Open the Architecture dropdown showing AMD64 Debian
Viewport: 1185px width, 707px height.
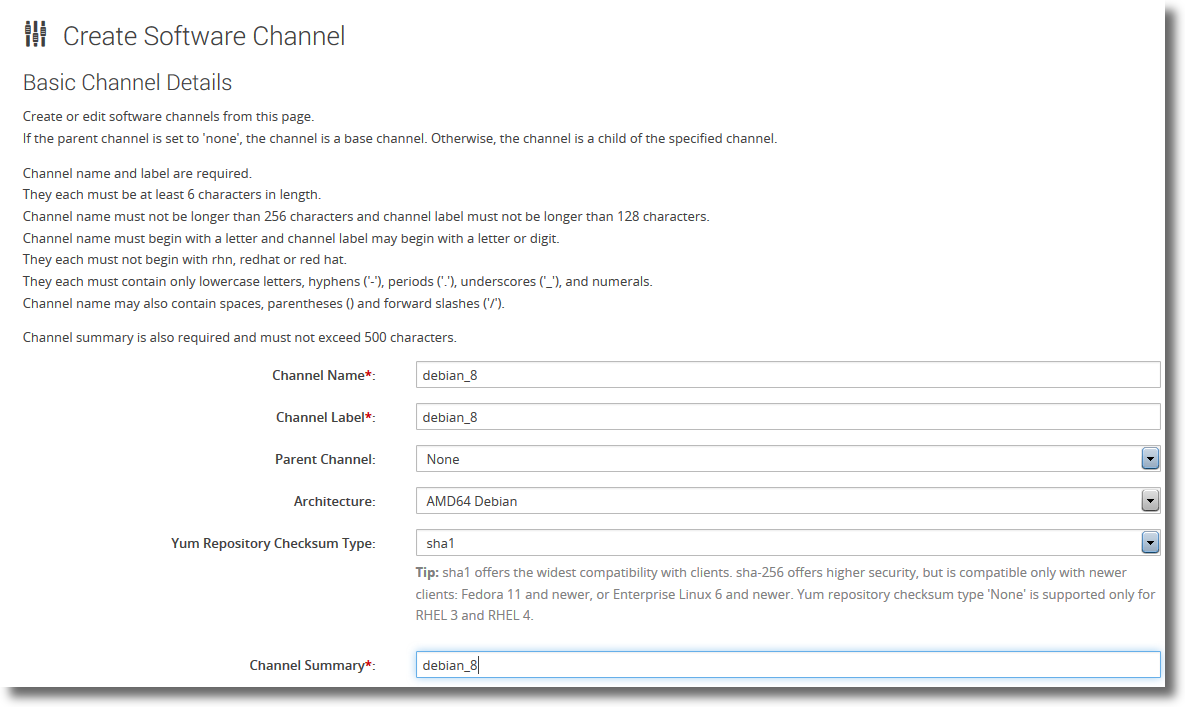point(787,501)
